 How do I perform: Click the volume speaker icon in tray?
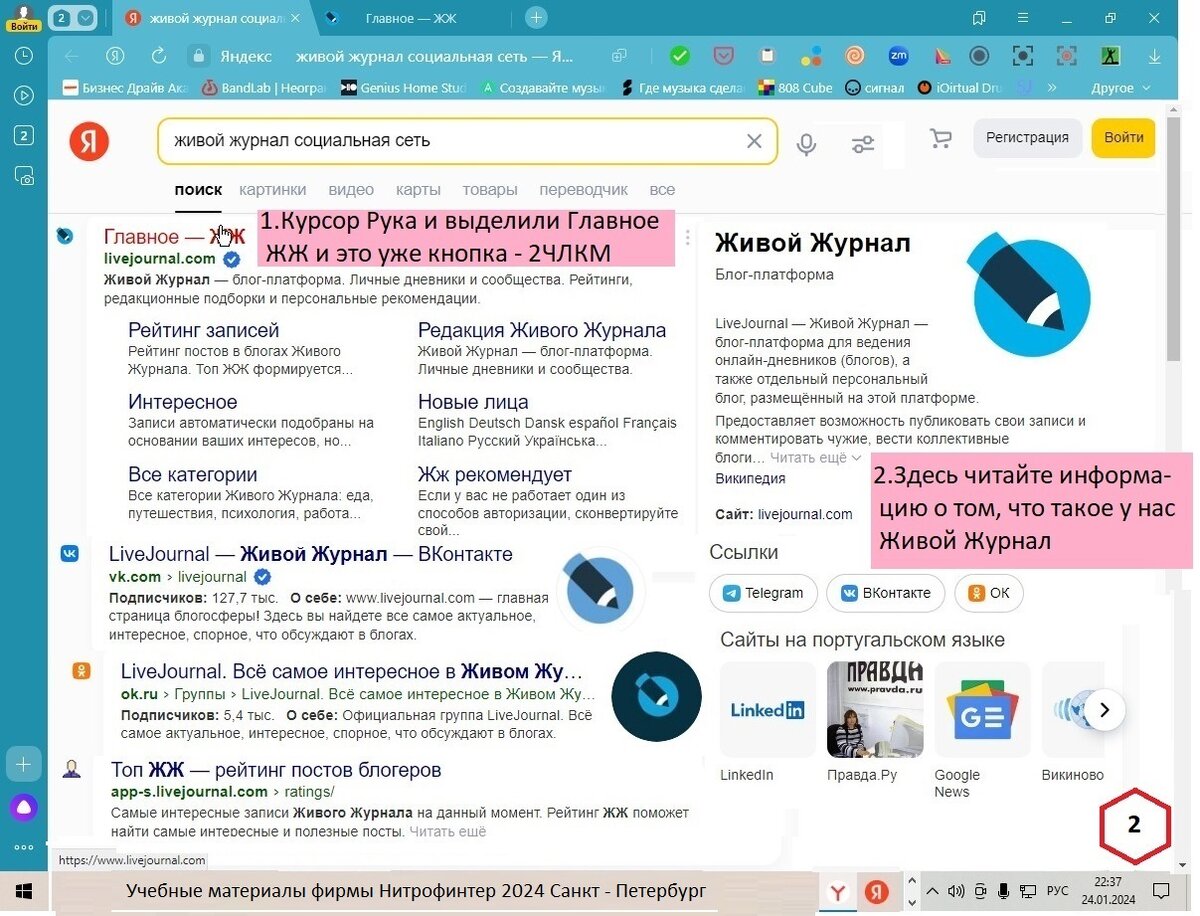955,891
